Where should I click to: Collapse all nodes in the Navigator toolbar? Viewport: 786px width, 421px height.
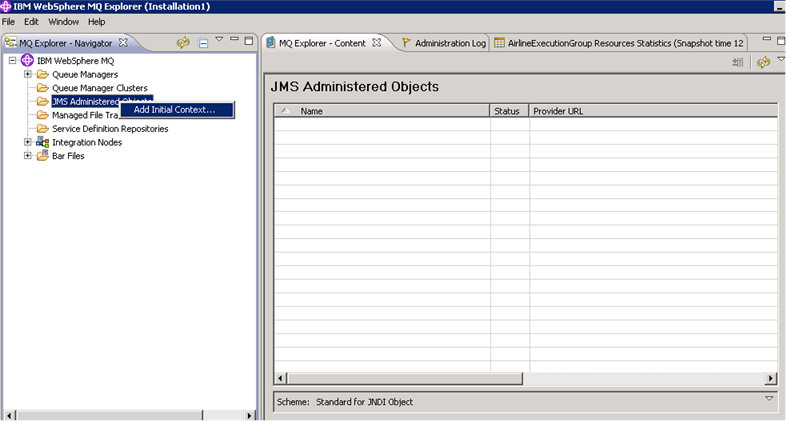[x=203, y=43]
